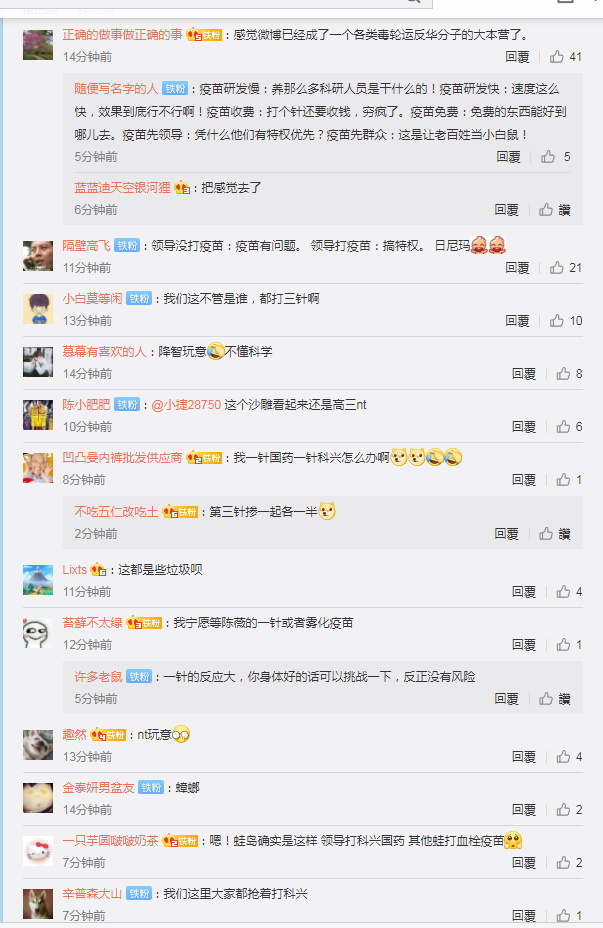Open 正确的做事做正确的事 user profile
The width and height of the screenshot is (603, 928).
click(122, 35)
